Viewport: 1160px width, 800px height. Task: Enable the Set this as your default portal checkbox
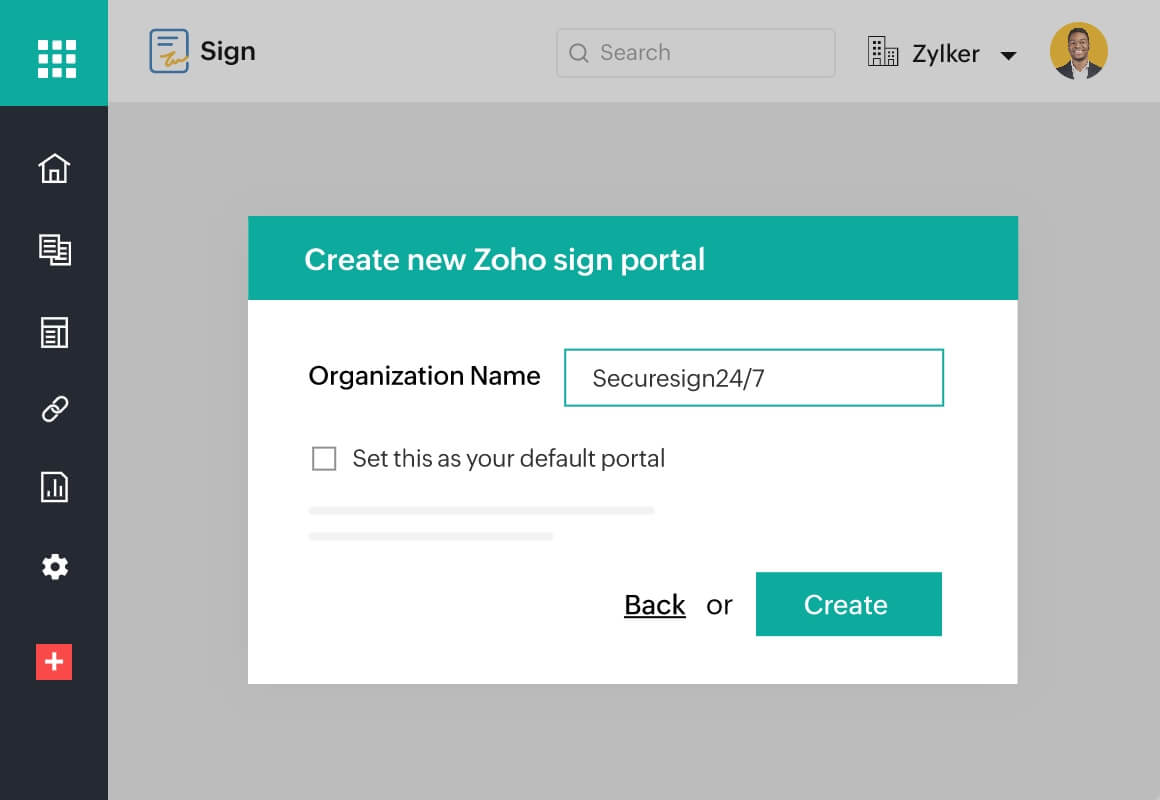324,458
